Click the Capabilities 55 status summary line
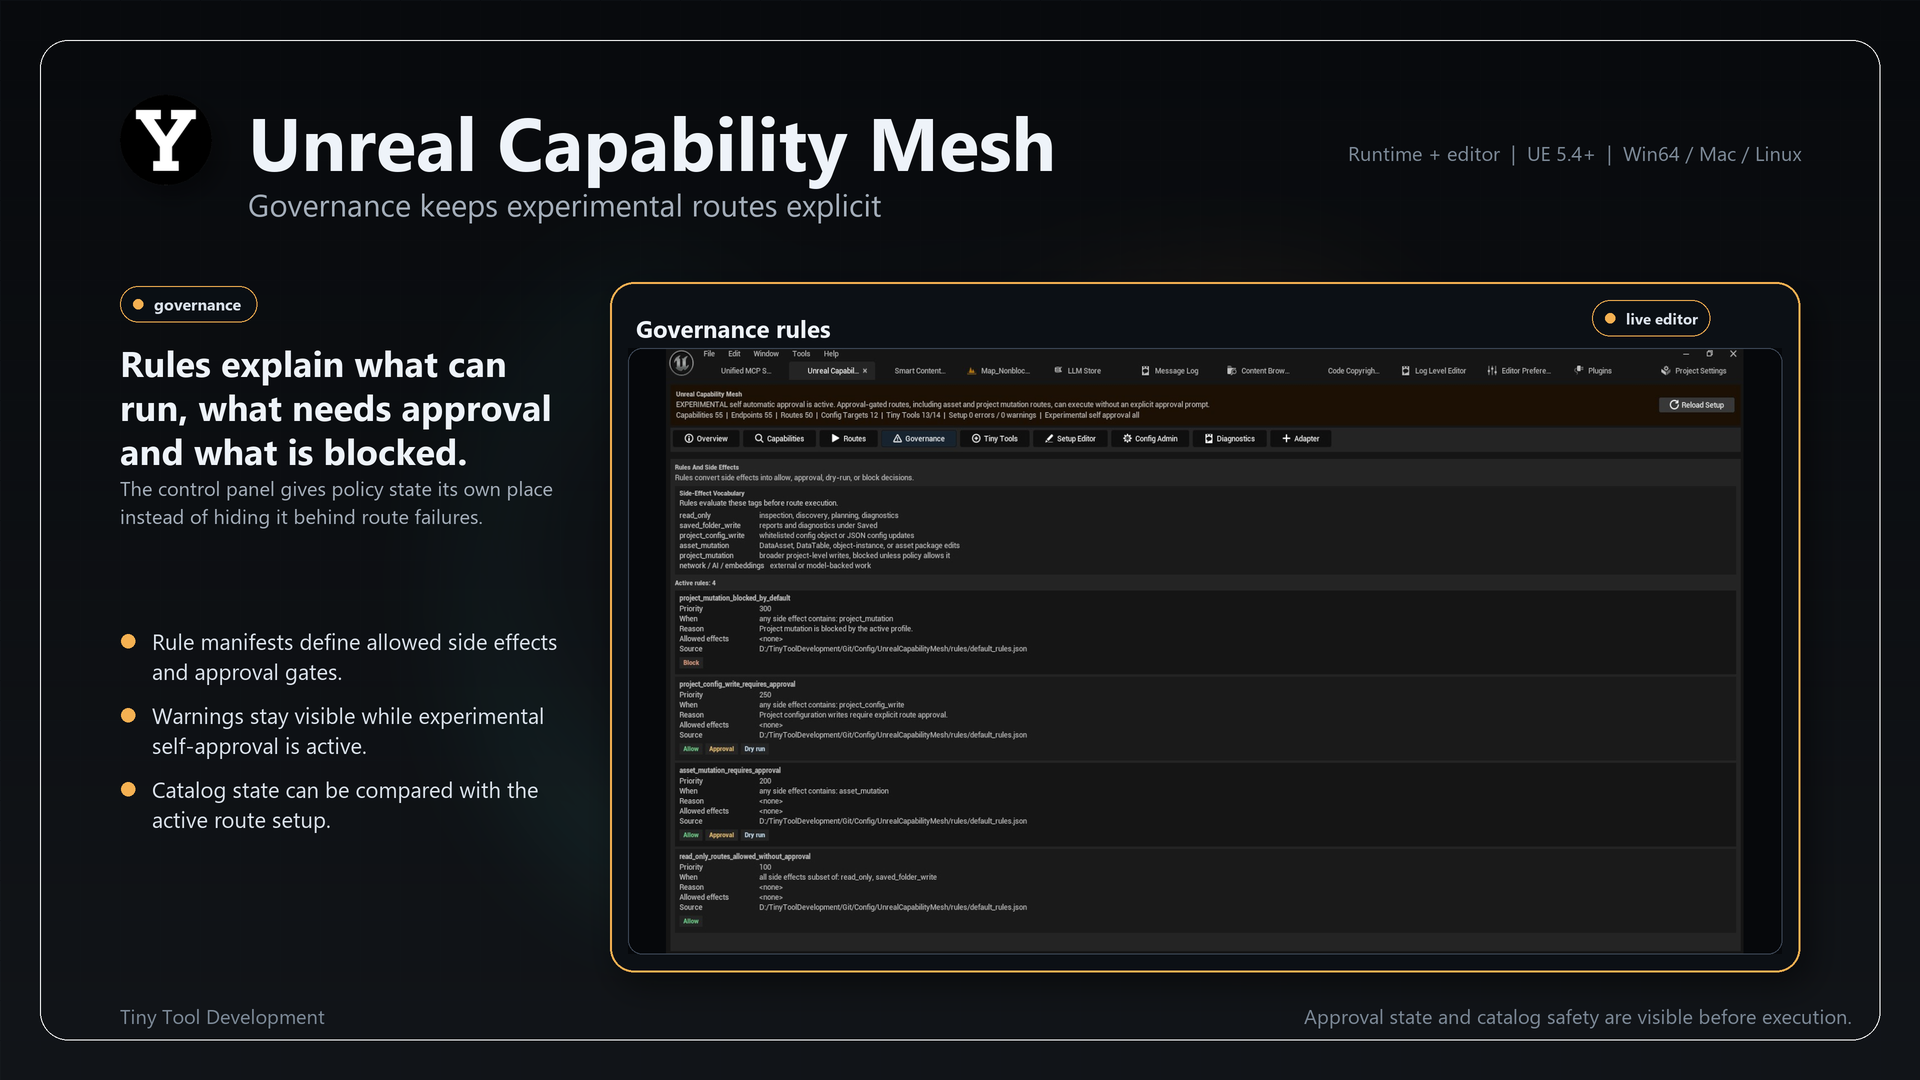 pyautogui.click(x=907, y=415)
